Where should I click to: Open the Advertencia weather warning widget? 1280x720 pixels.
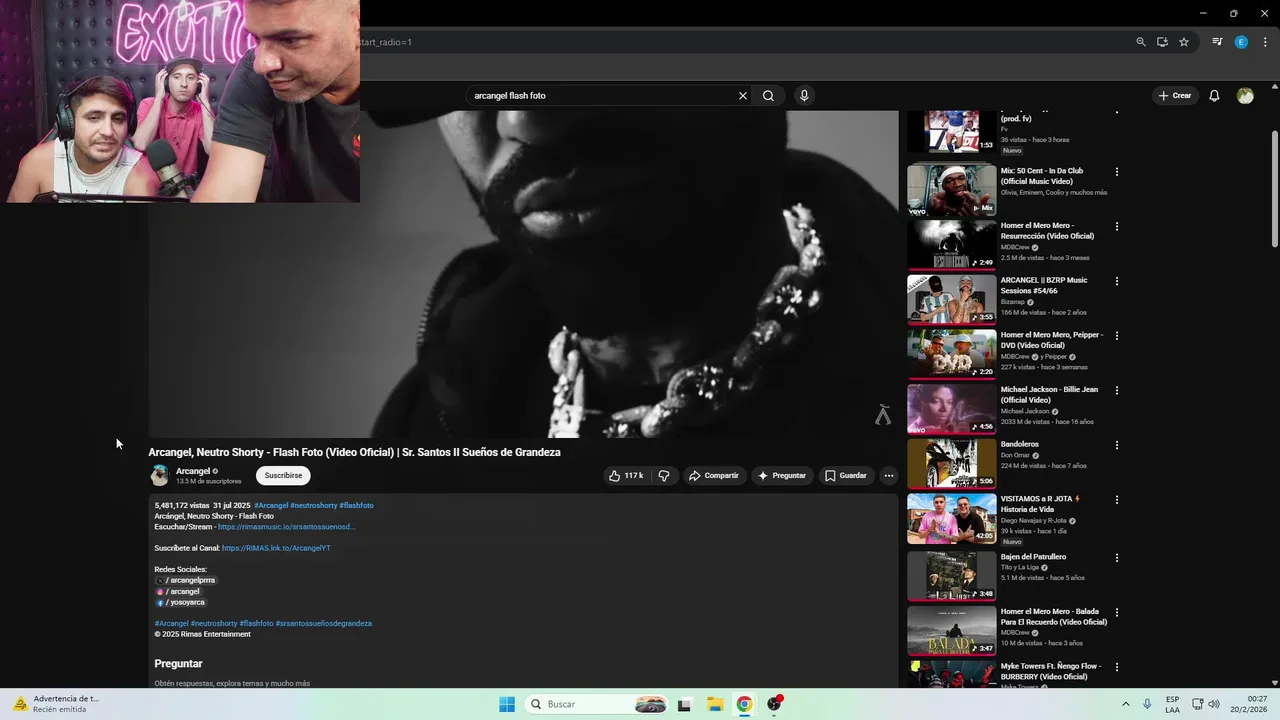pos(55,704)
